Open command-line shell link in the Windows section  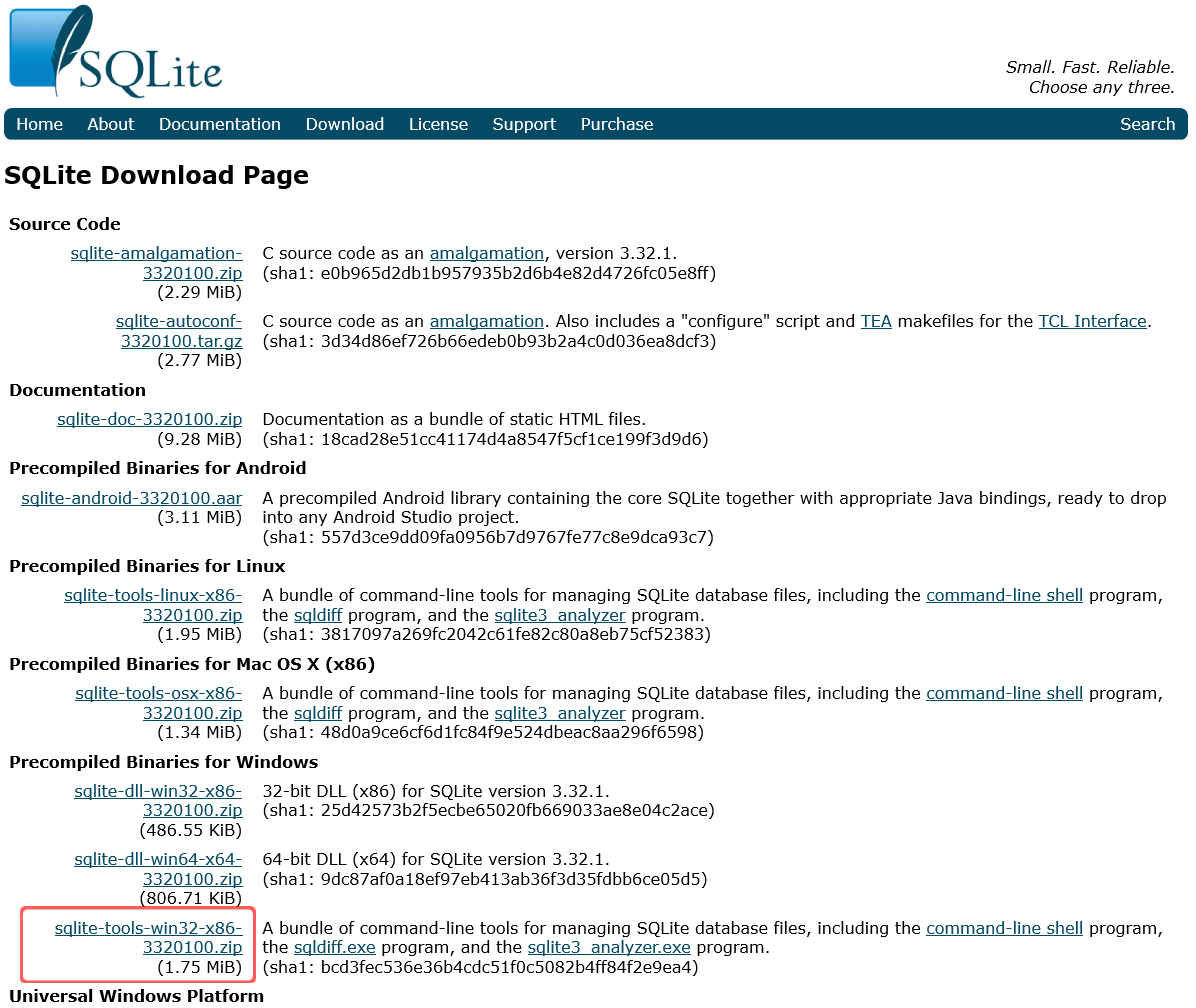click(1004, 928)
